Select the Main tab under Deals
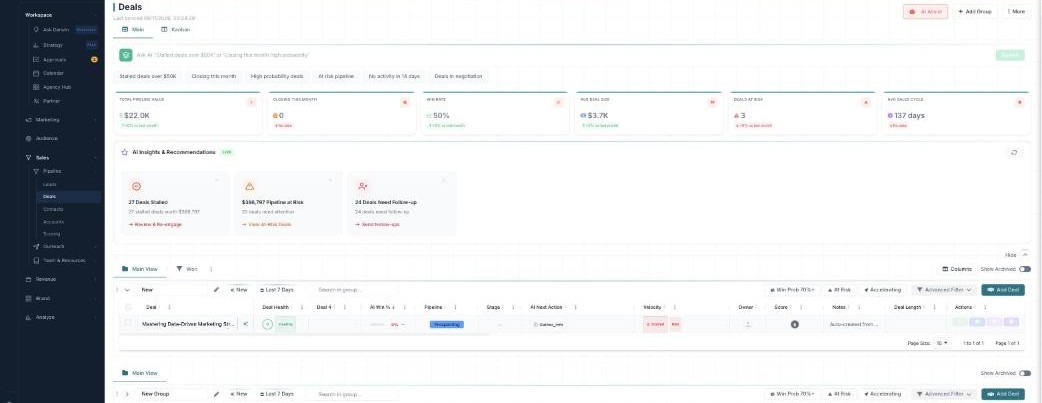Screen dimensions: 1042x403 click(134, 30)
